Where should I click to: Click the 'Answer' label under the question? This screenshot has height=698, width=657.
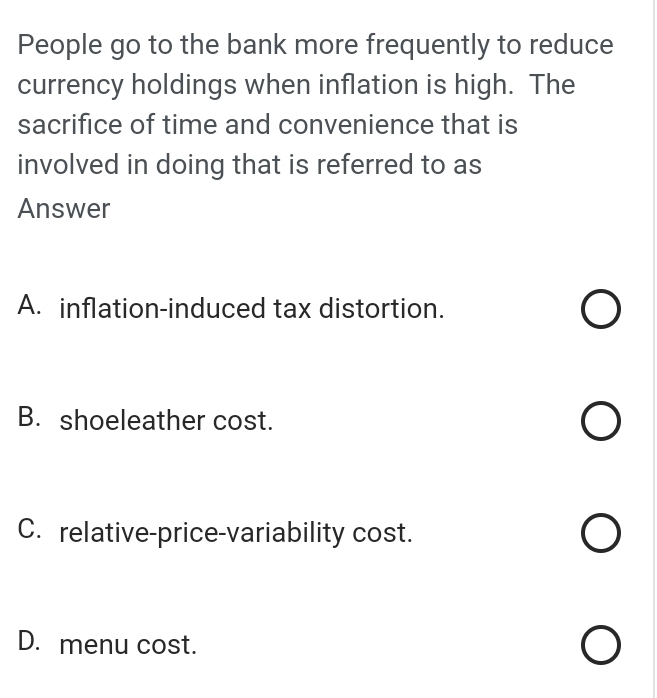[64, 208]
